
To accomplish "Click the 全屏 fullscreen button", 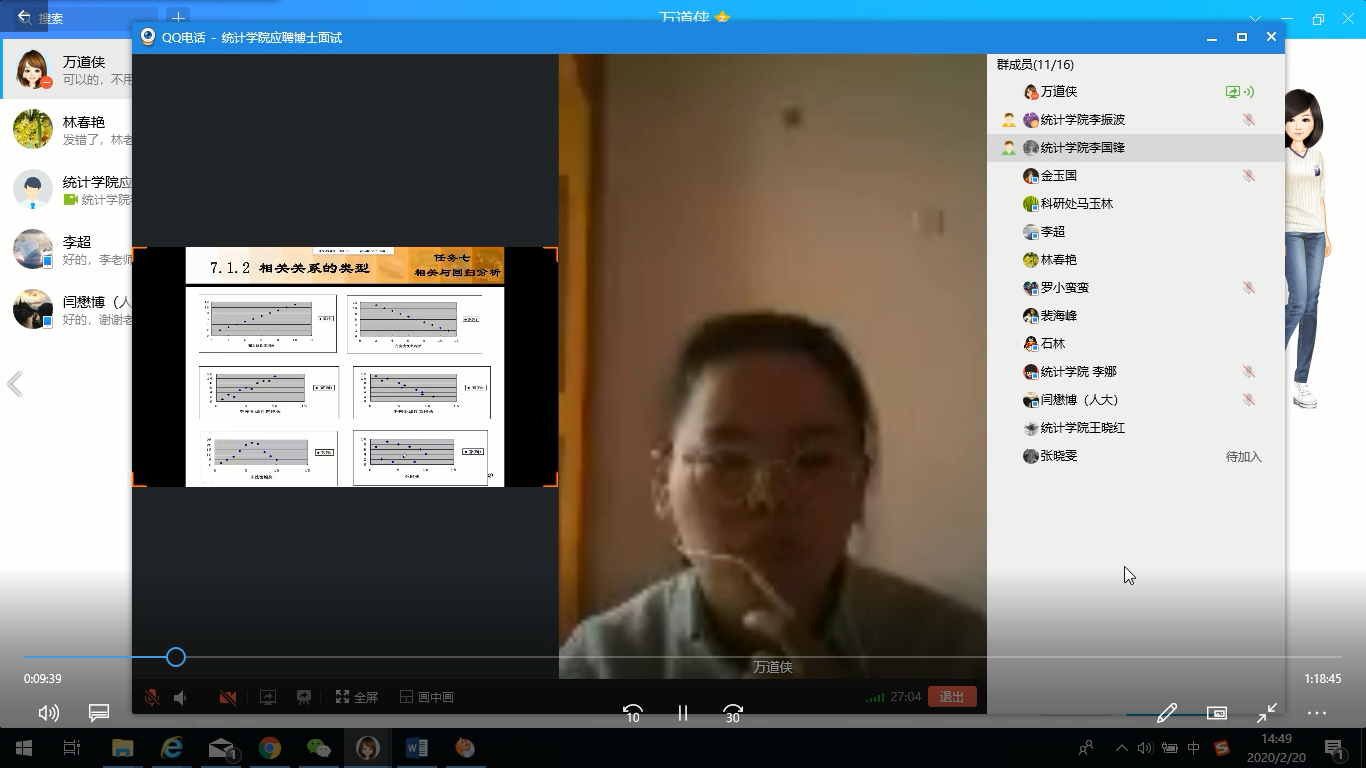I will pos(357,698).
